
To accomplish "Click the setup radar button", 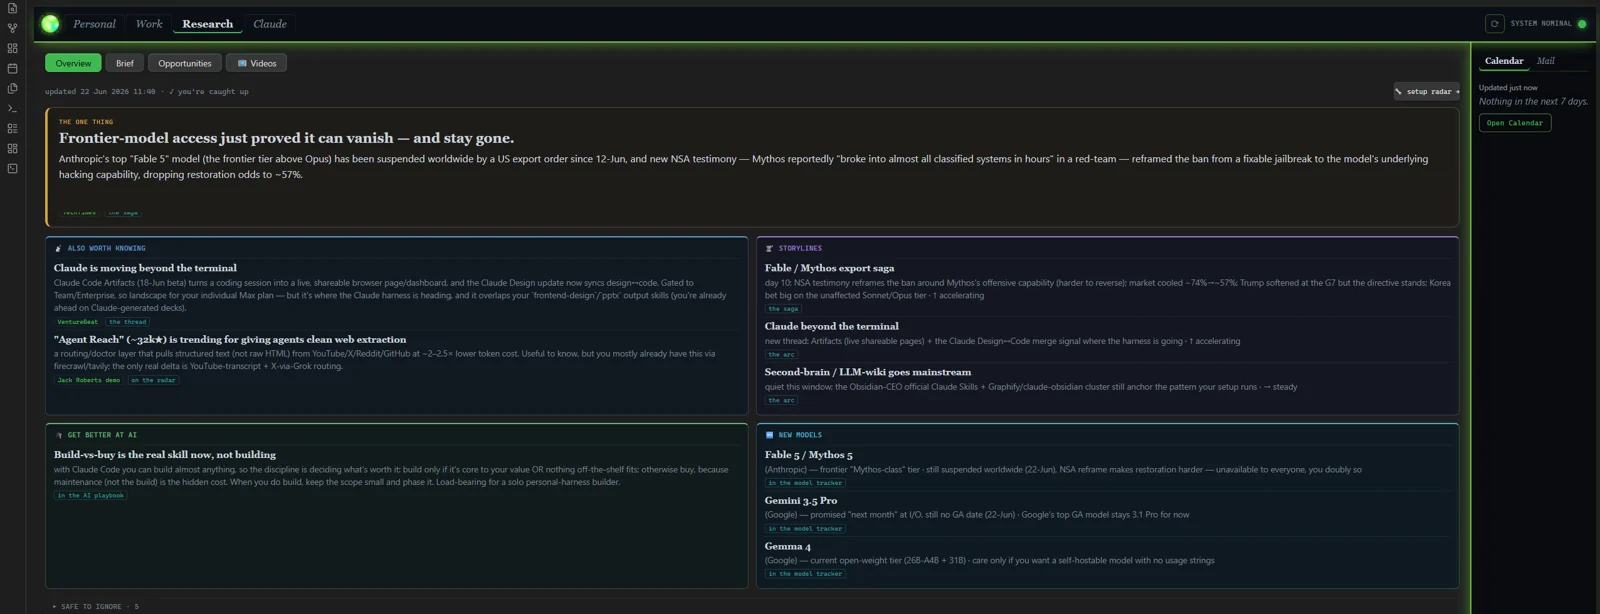I will [x=1426, y=91].
